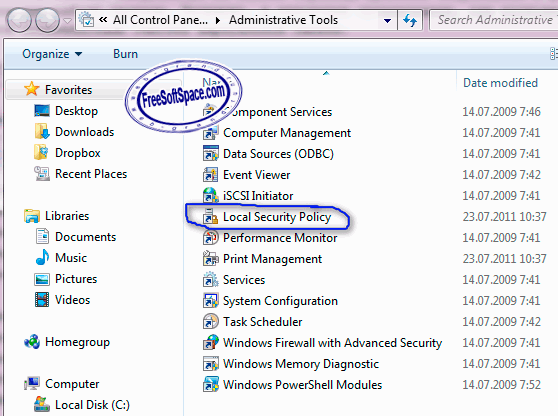Click the Videos film icon

coord(42,300)
